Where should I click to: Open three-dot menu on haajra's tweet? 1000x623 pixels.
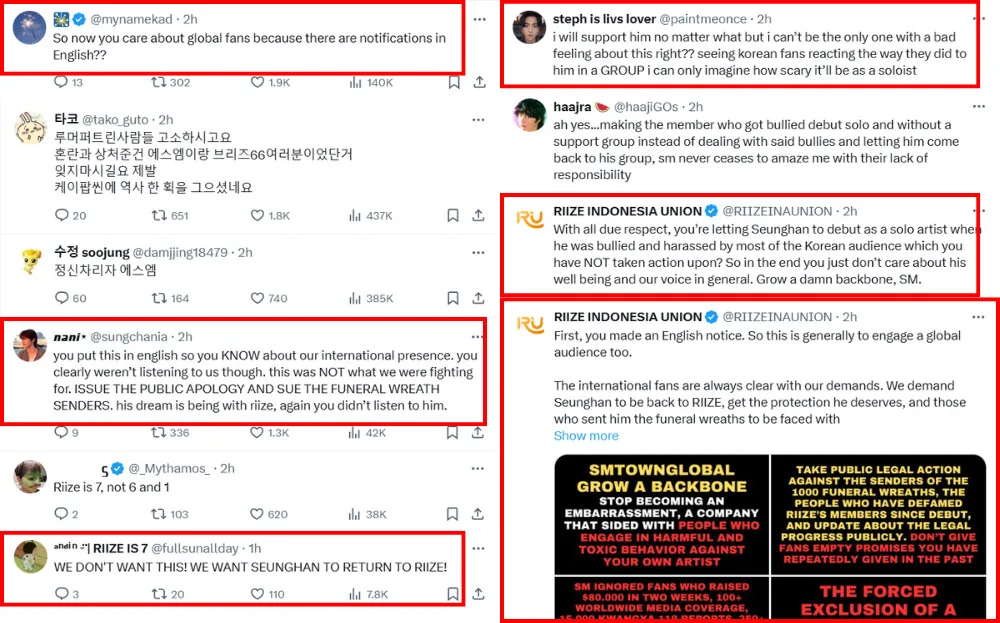point(978,106)
